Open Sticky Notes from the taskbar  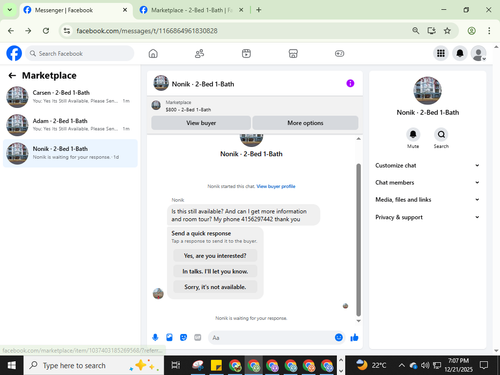(x=216, y=365)
